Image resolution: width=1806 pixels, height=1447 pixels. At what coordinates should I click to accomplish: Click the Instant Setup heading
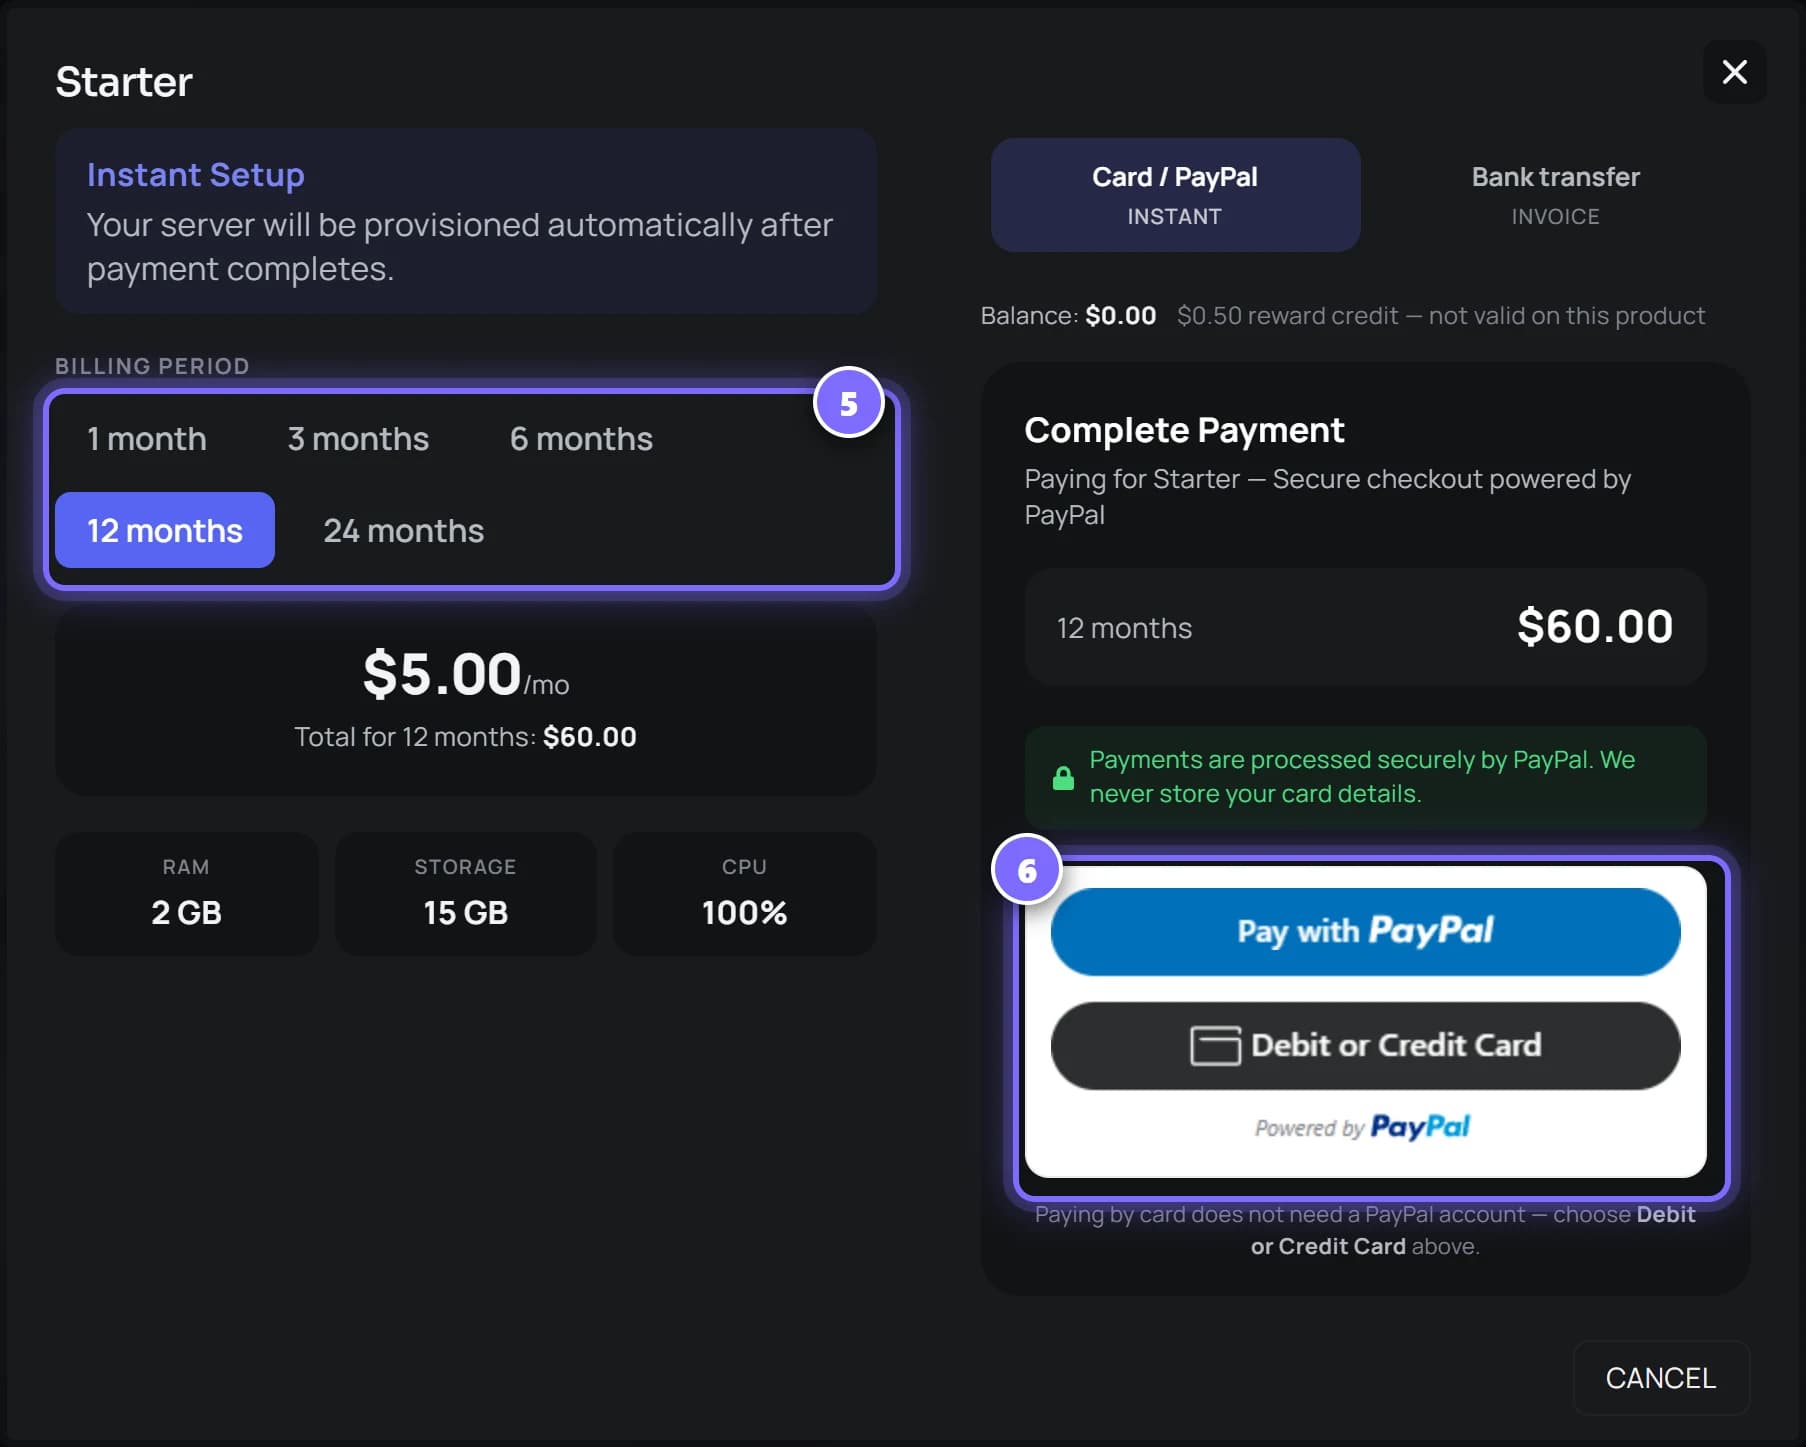click(195, 175)
